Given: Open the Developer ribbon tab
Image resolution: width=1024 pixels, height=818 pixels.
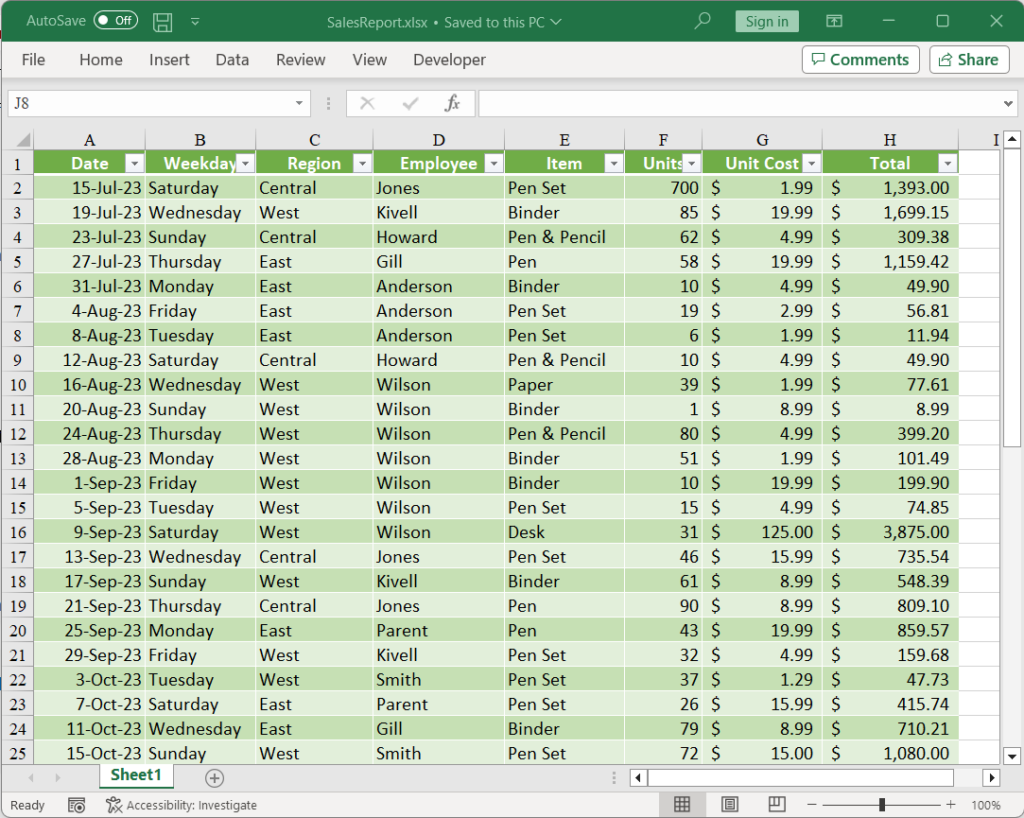Looking at the screenshot, I should (449, 60).
